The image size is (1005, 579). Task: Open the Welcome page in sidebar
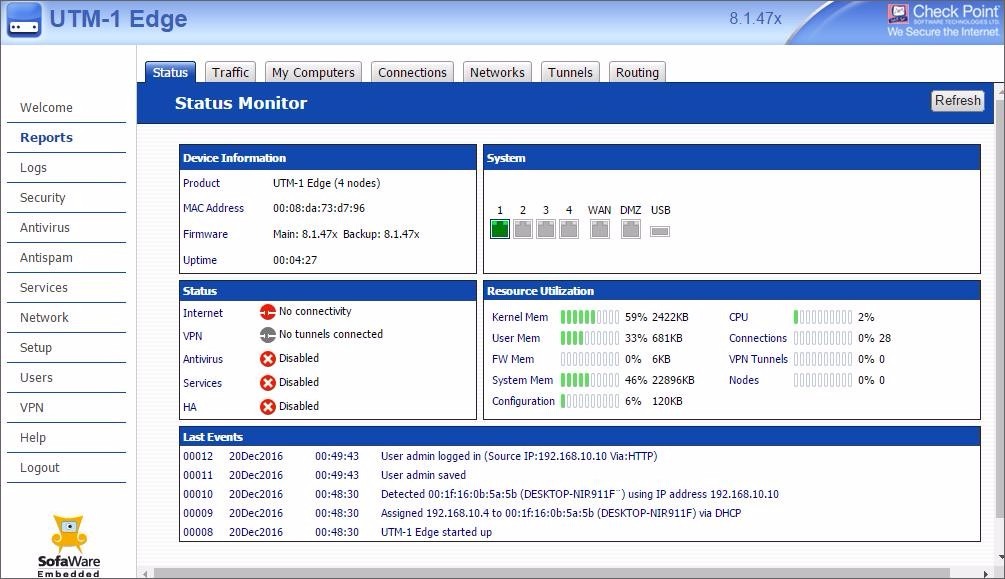(46, 108)
